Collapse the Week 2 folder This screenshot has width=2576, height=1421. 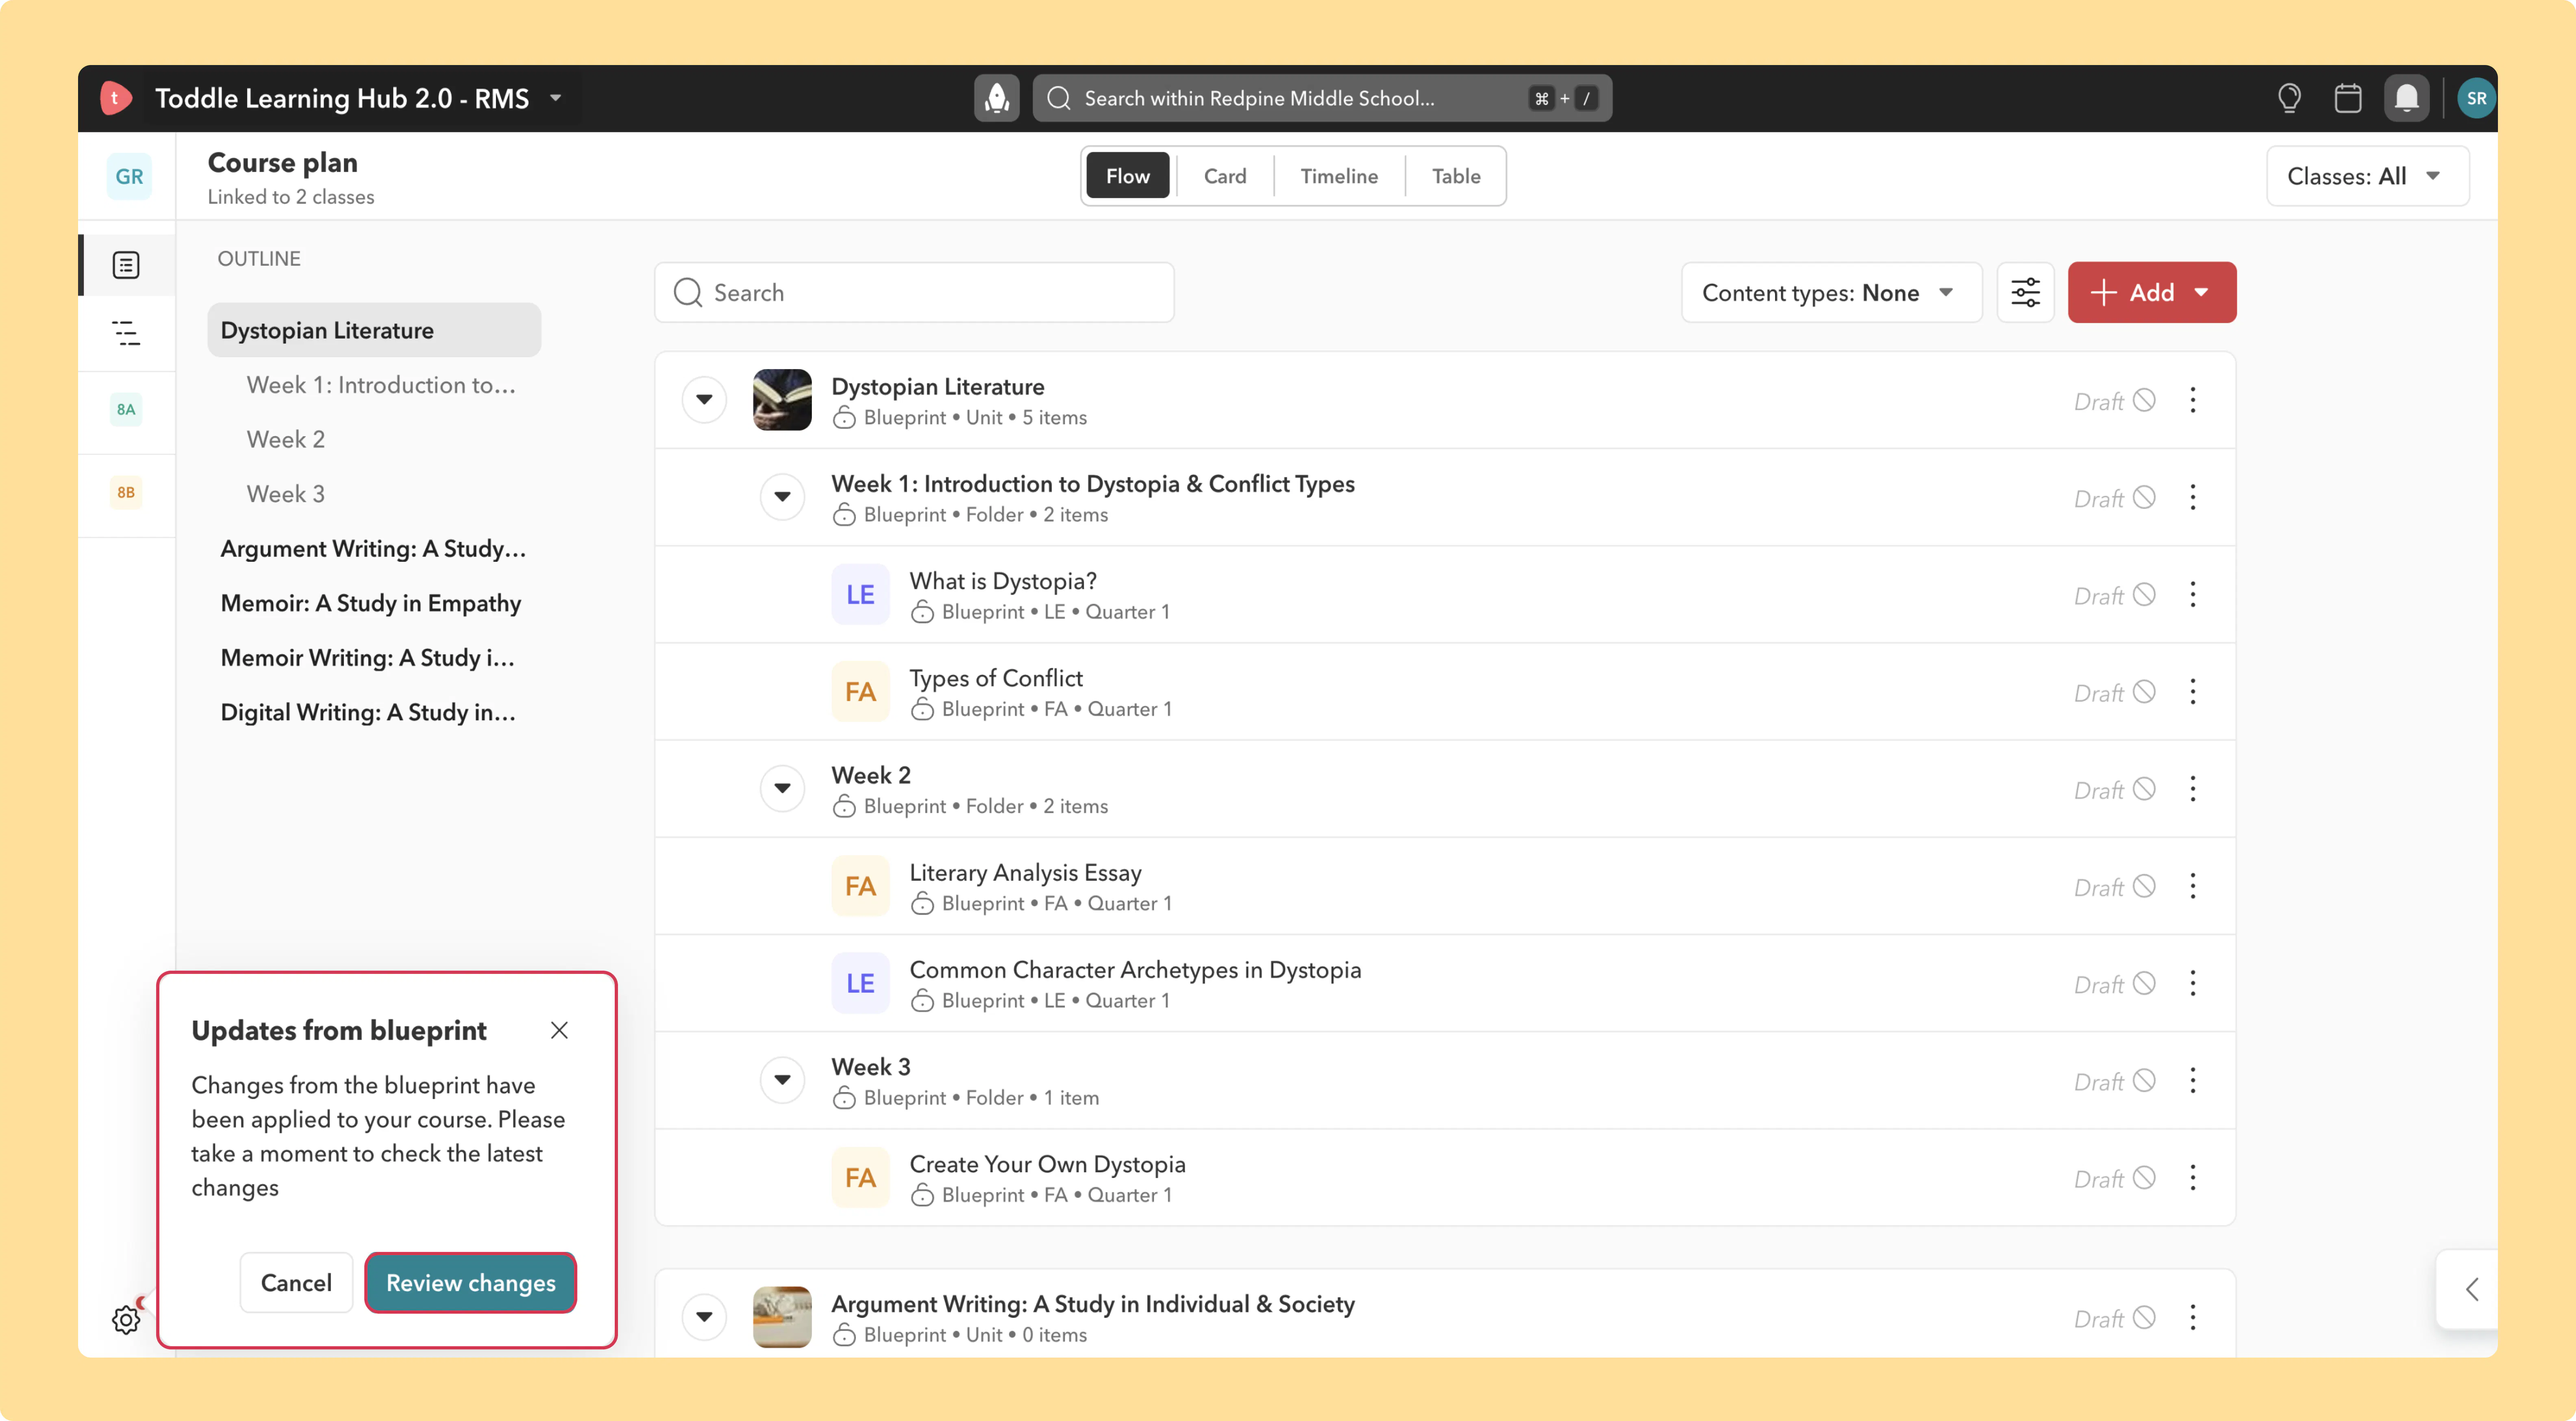click(x=782, y=789)
